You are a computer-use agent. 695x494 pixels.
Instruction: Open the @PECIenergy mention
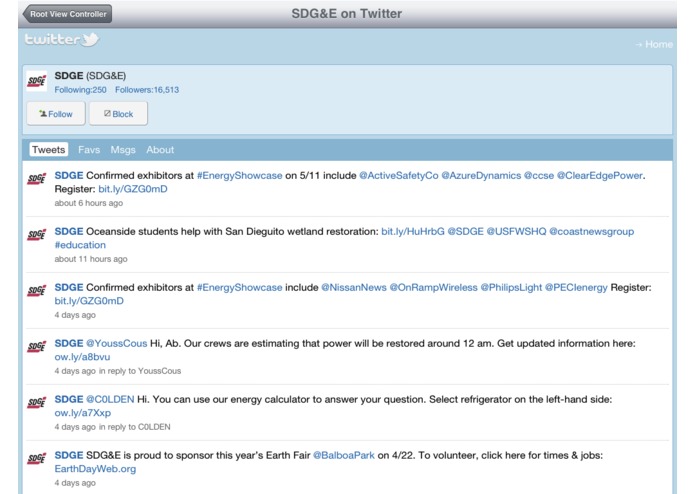click(x=576, y=288)
